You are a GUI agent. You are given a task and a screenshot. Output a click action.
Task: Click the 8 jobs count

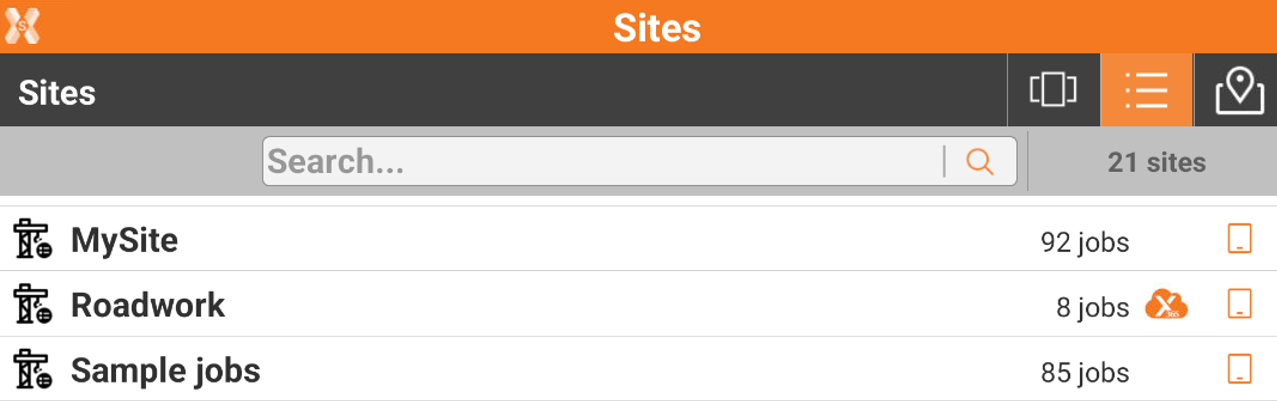pos(1092,307)
